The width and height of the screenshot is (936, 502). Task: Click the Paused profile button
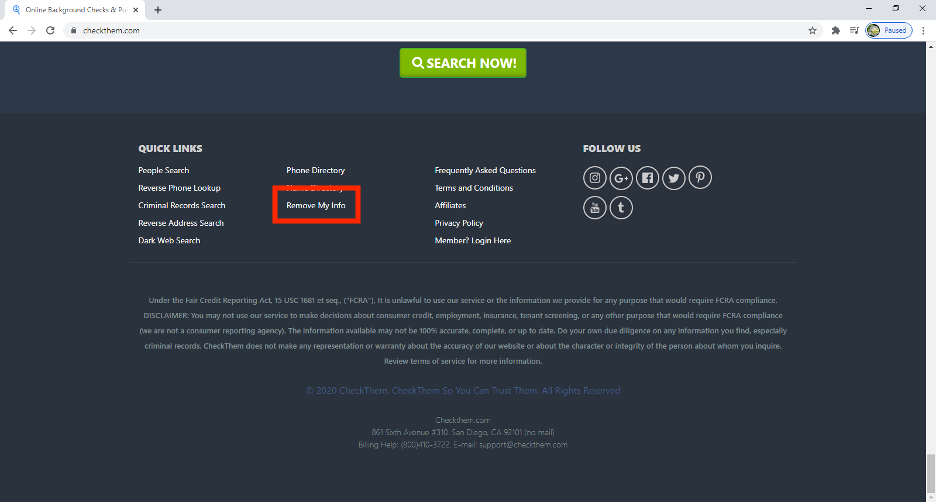tap(889, 30)
